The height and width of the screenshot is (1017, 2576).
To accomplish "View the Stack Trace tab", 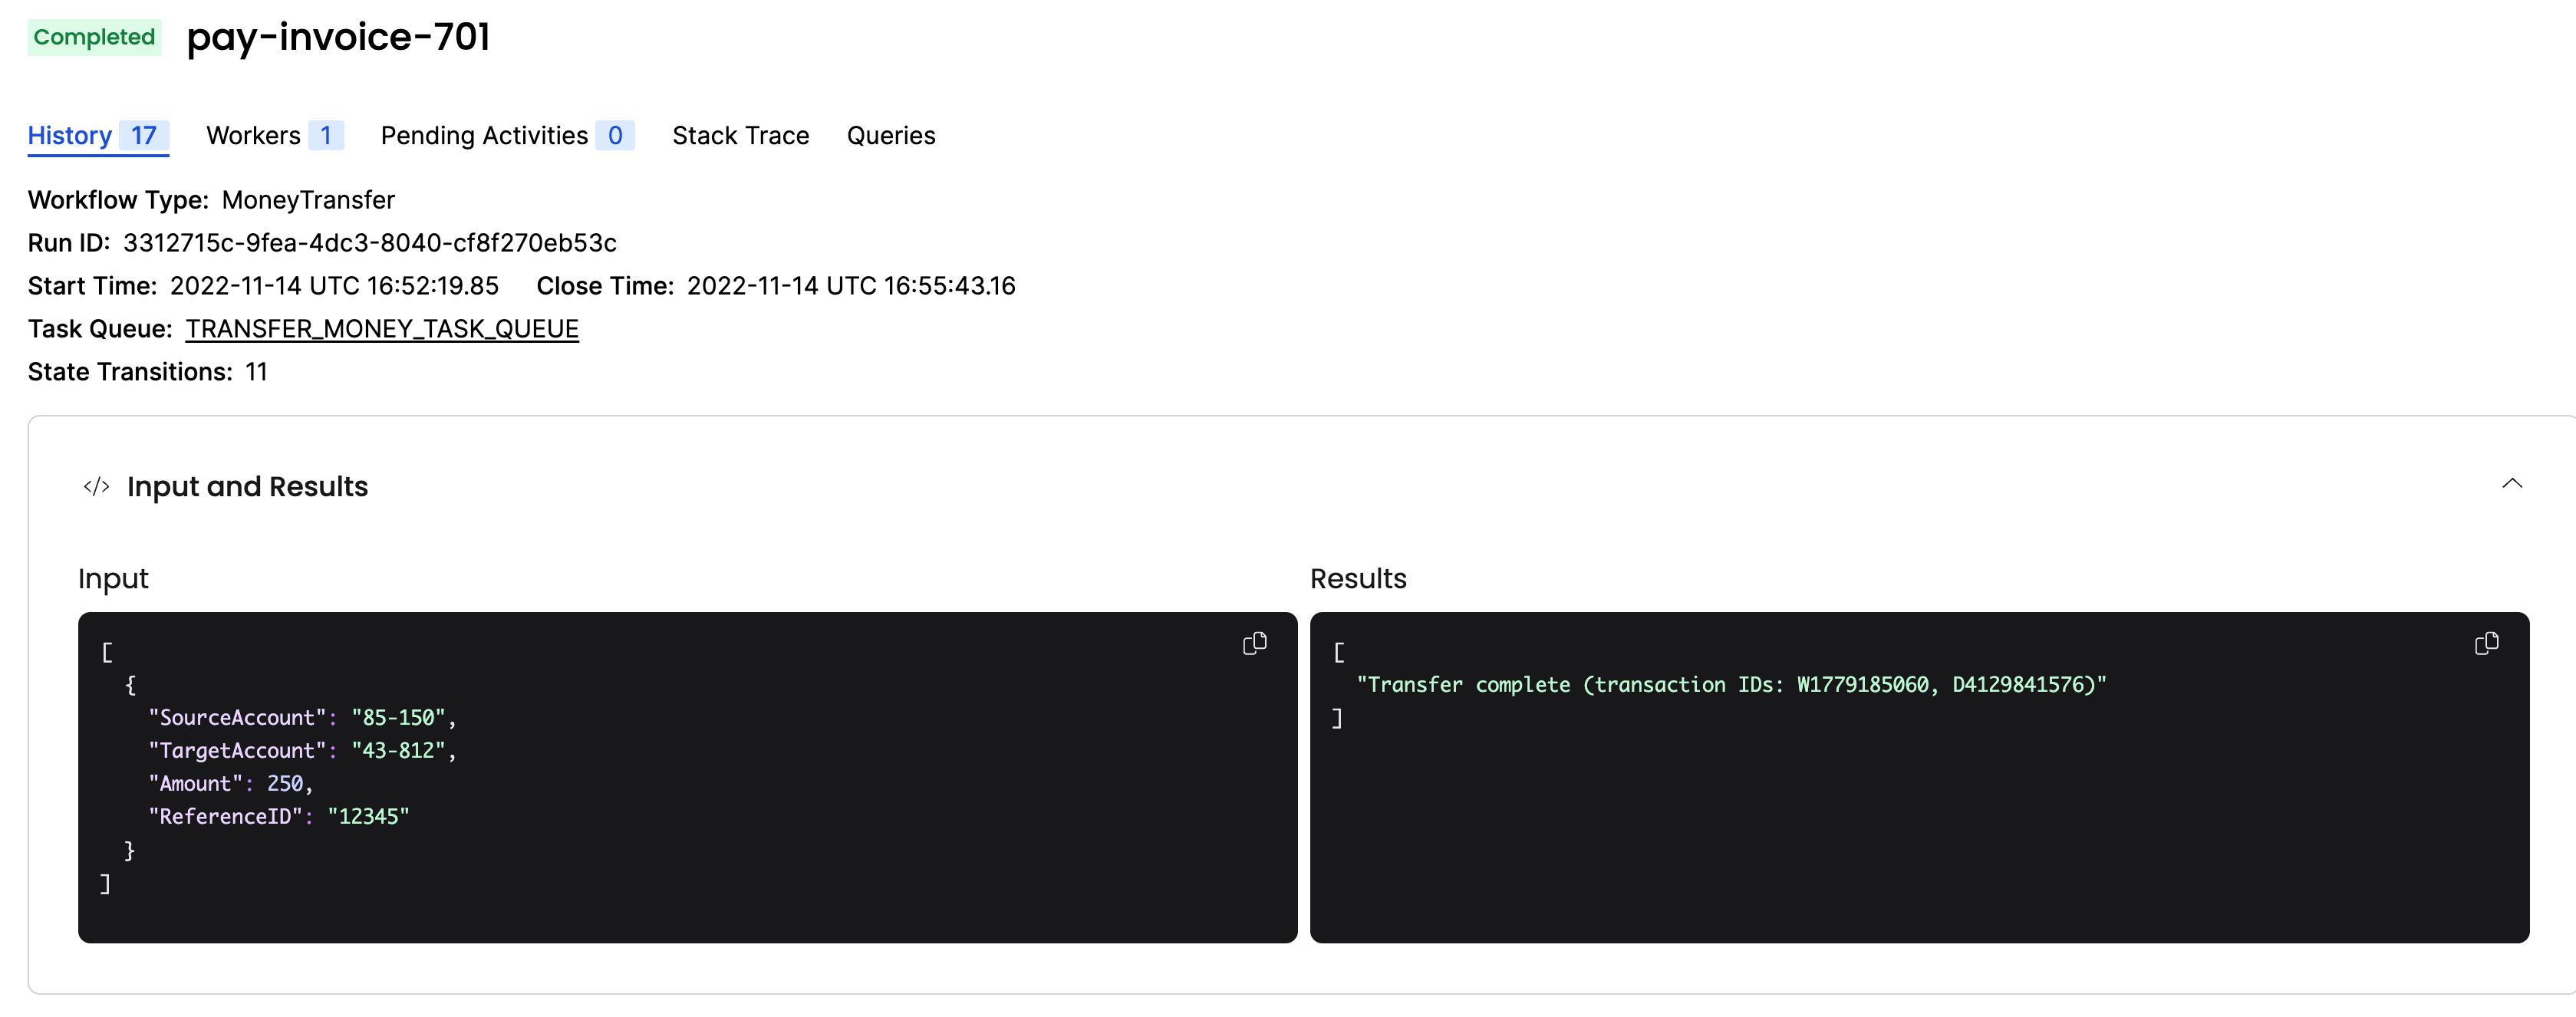I will click(741, 135).
